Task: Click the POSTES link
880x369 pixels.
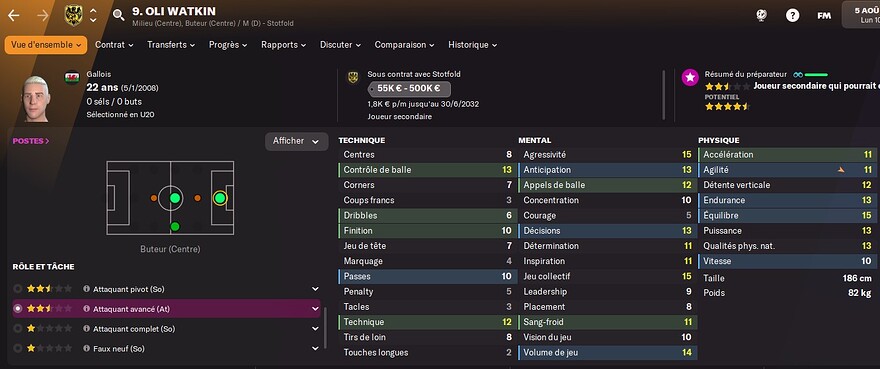Action: coord(31,141)
